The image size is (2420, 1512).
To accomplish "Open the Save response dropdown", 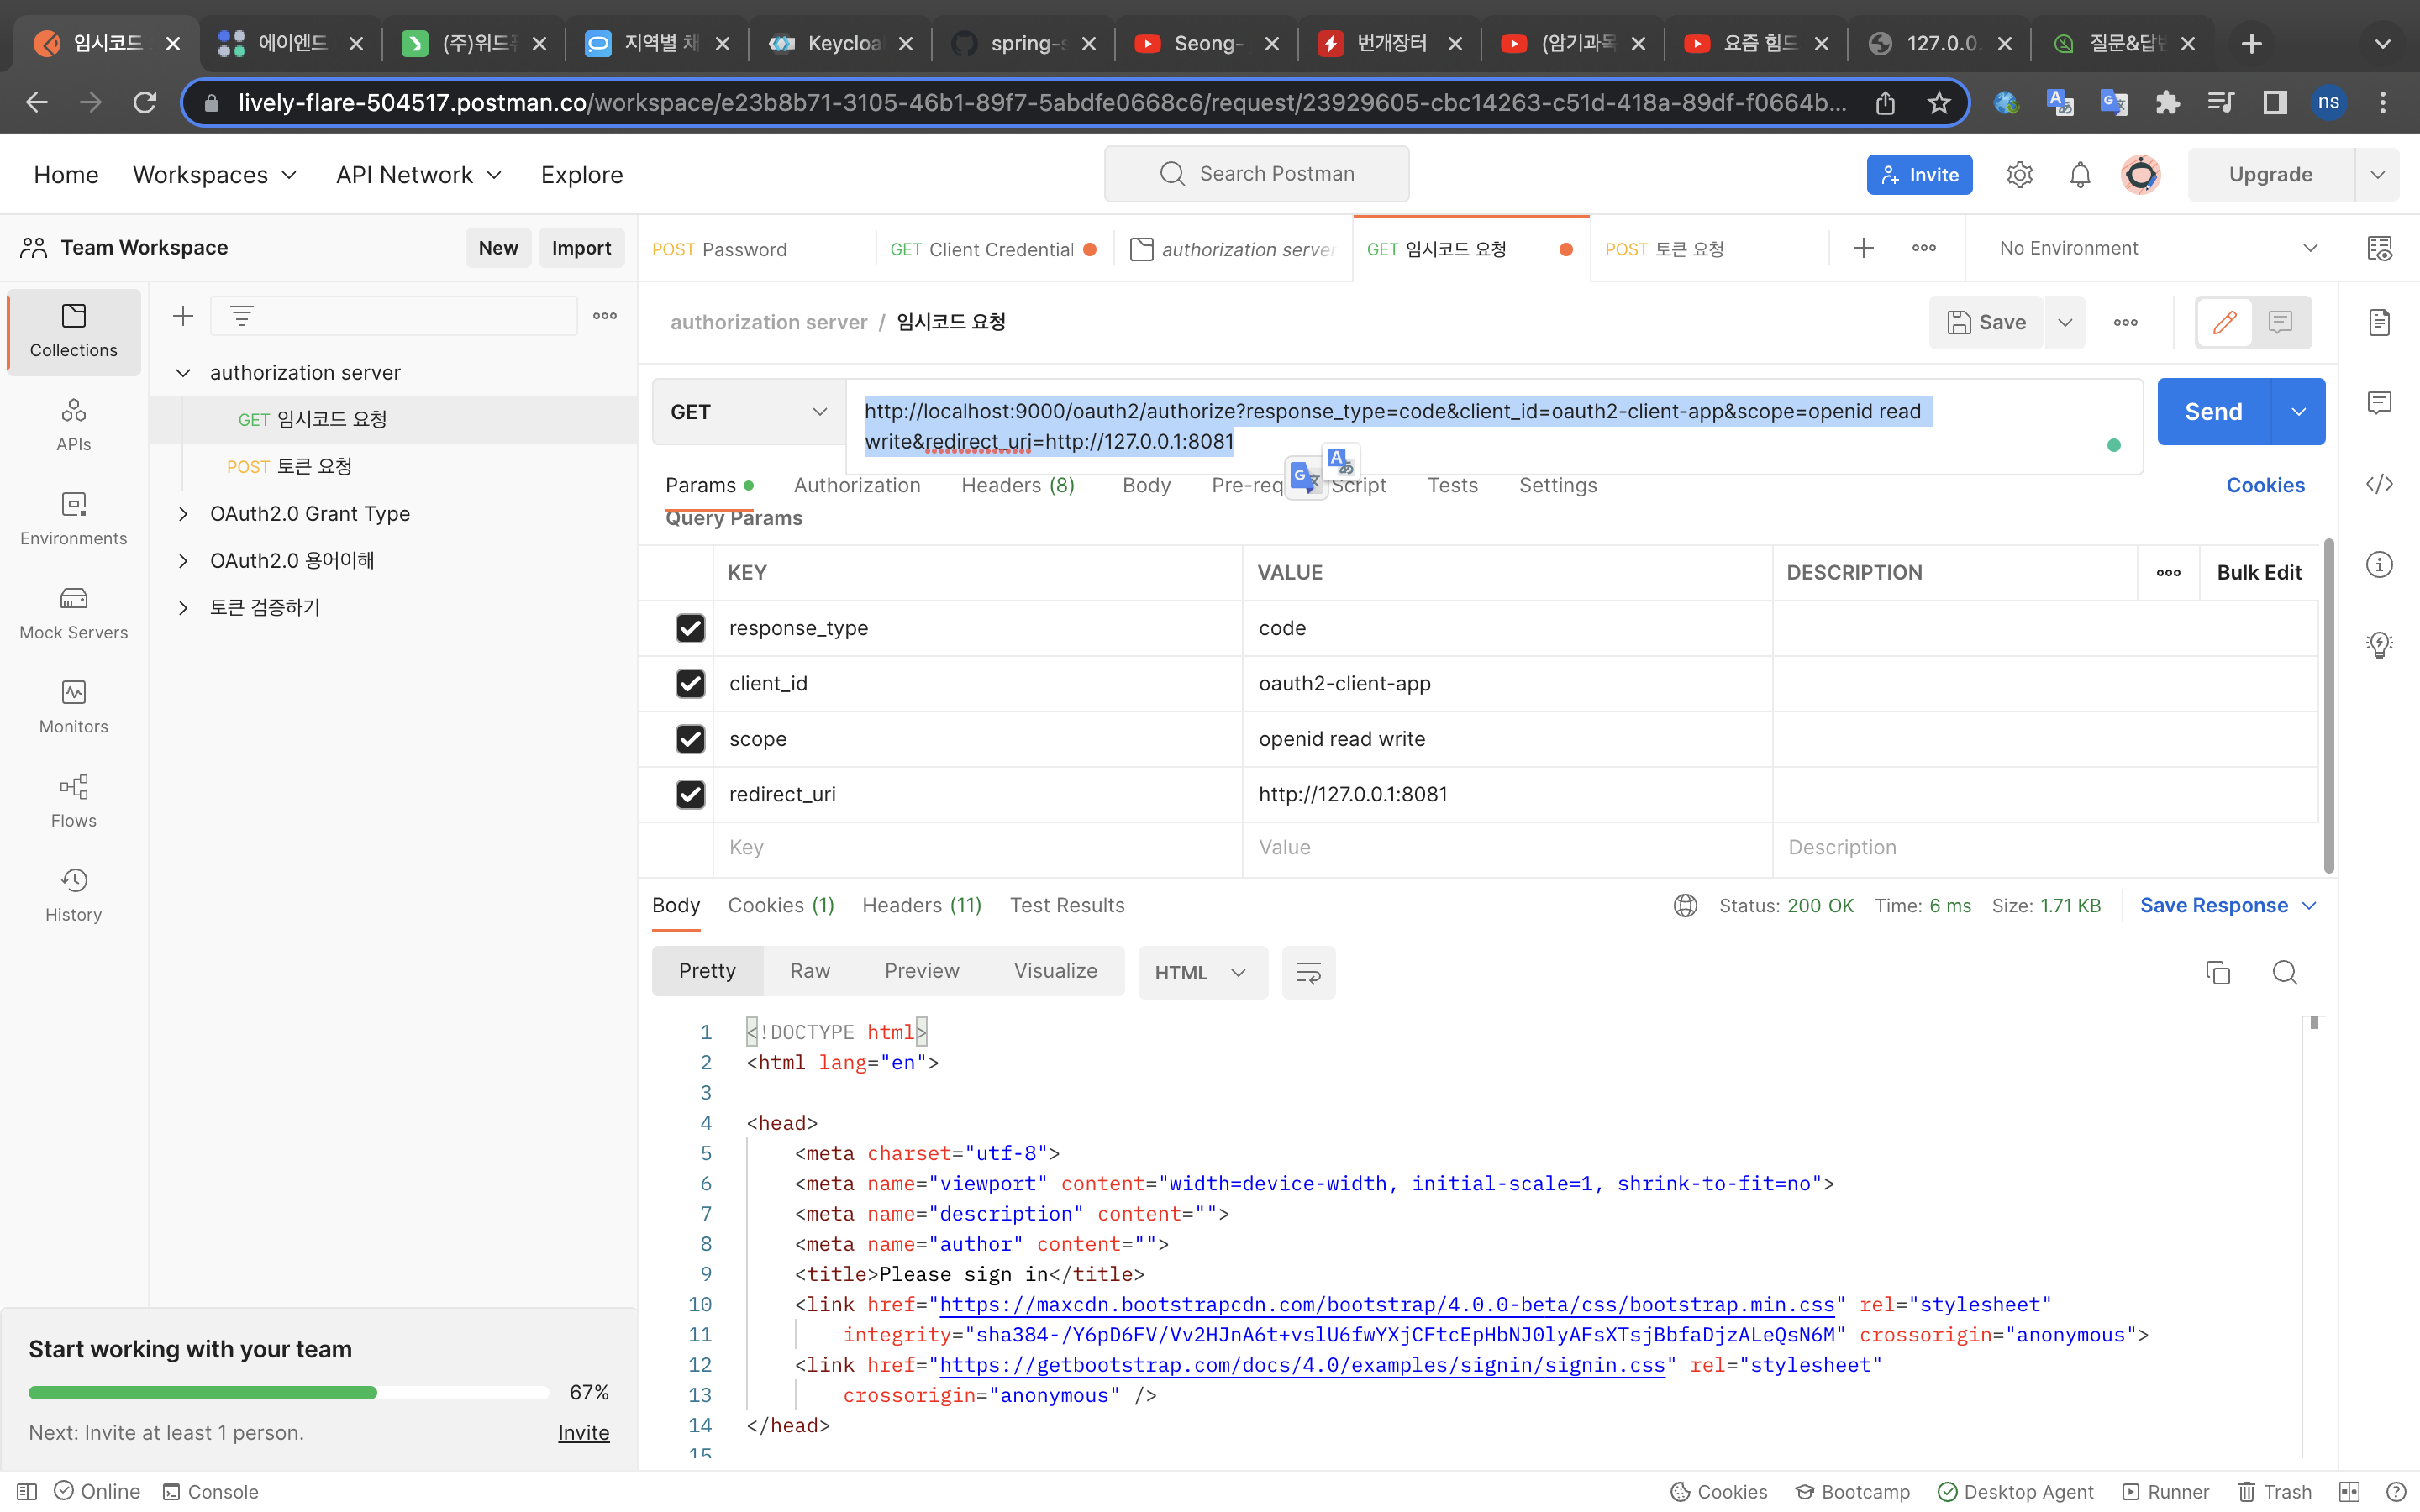I will point(2308,904).
